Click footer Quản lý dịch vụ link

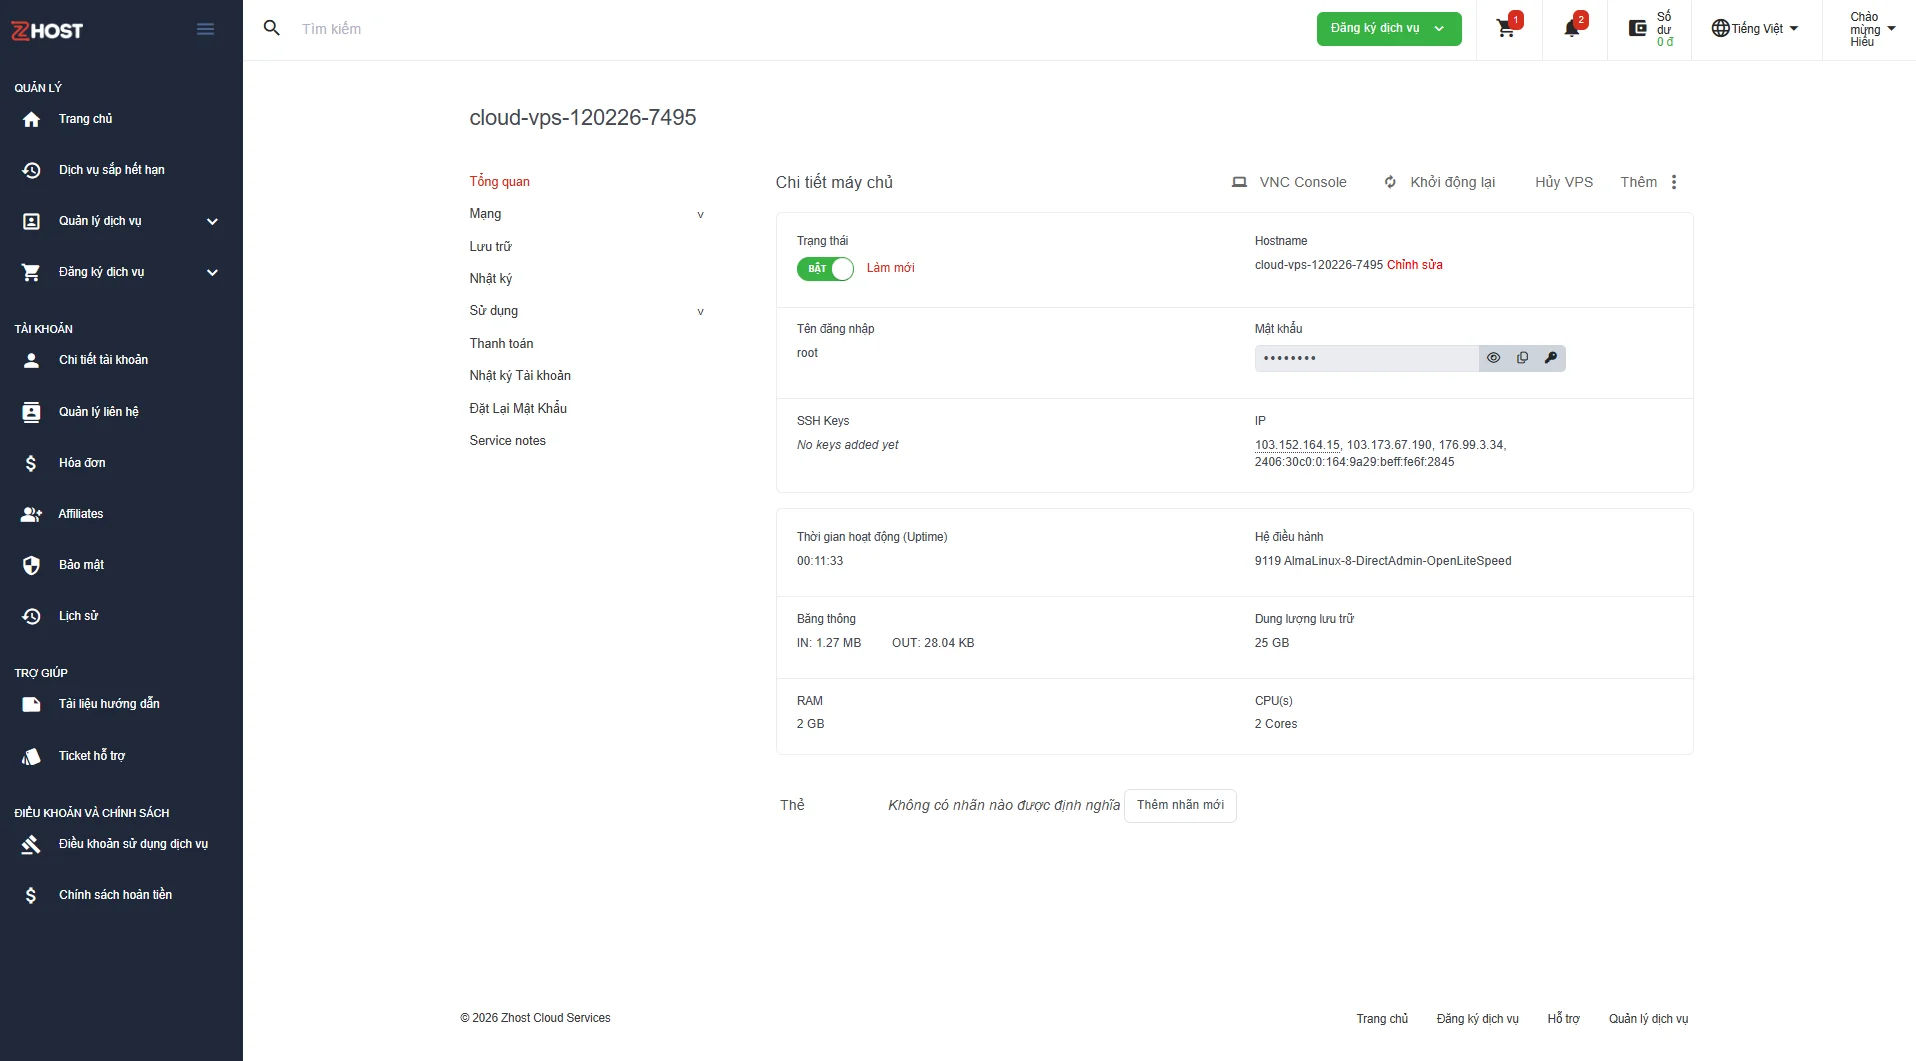[1648, 1018]
